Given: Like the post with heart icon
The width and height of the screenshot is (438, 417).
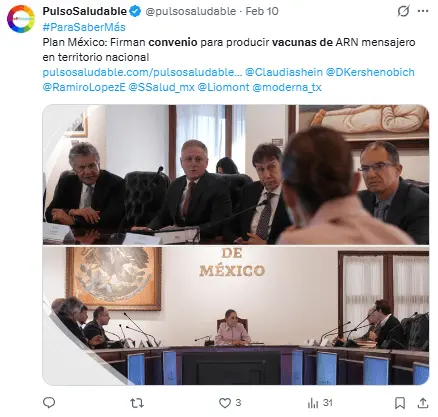Looking at the screenshot, I should (225, 403).
